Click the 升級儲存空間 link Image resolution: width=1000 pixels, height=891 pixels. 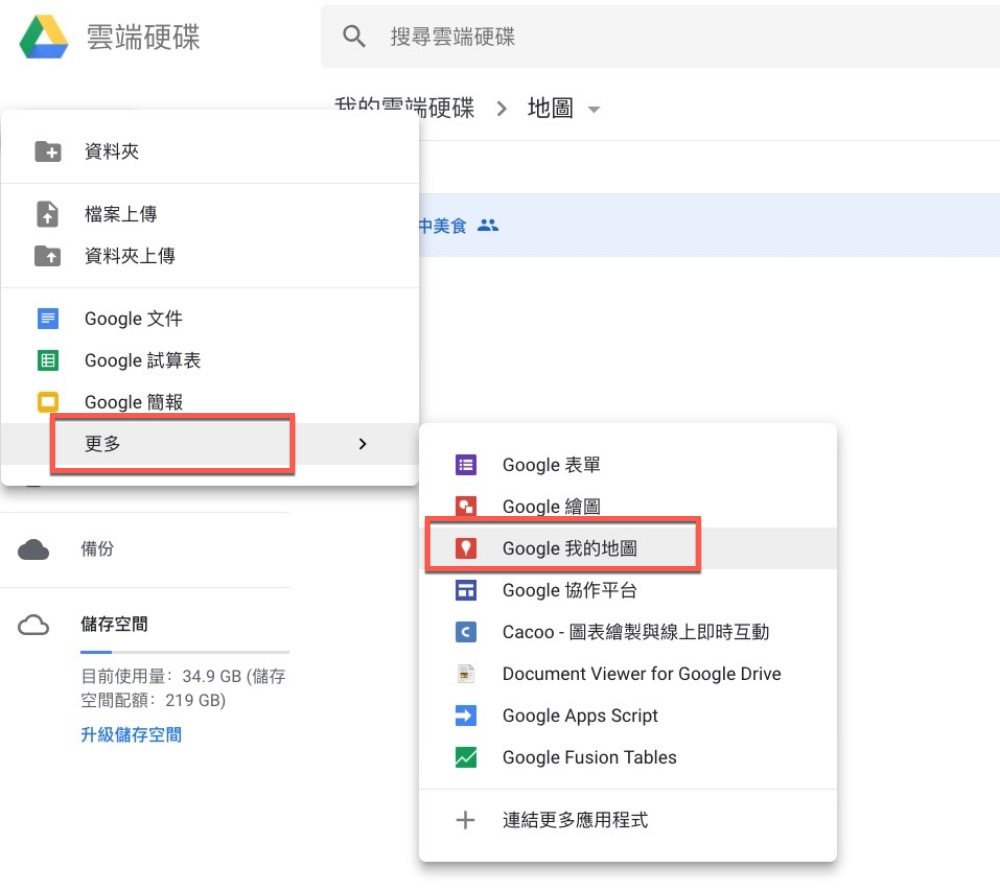[x=131, y=735]
